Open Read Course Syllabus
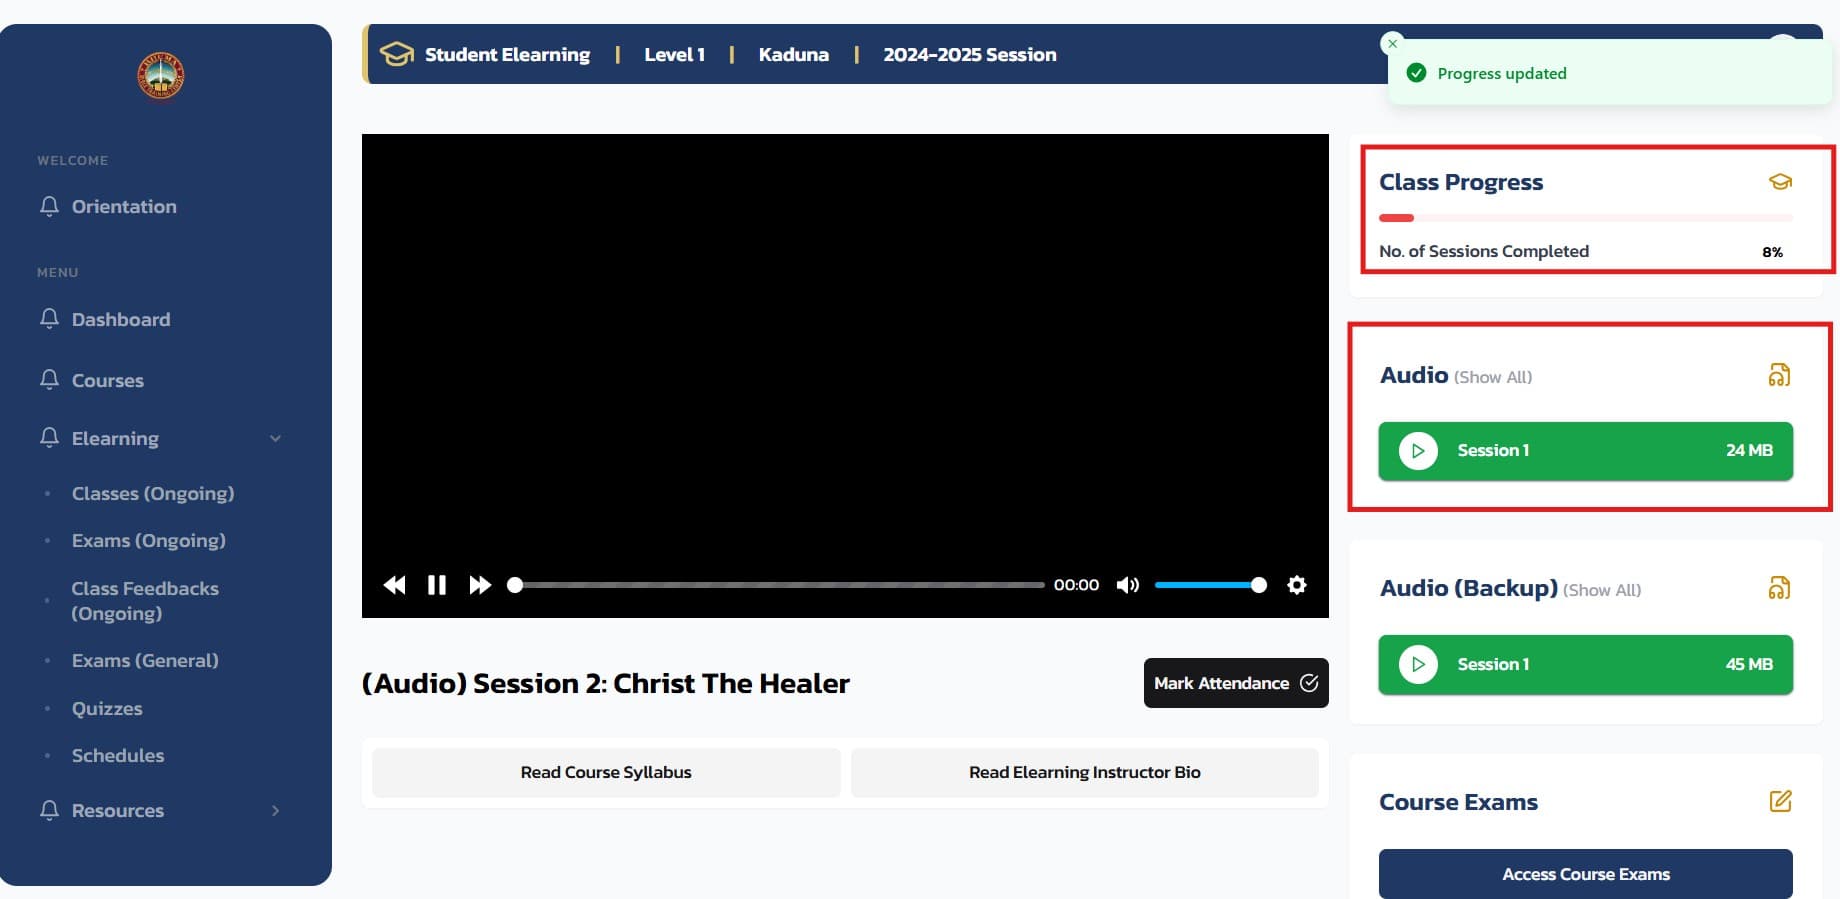This screenshot has height=899, width=1840. click(x=605, y=772)
